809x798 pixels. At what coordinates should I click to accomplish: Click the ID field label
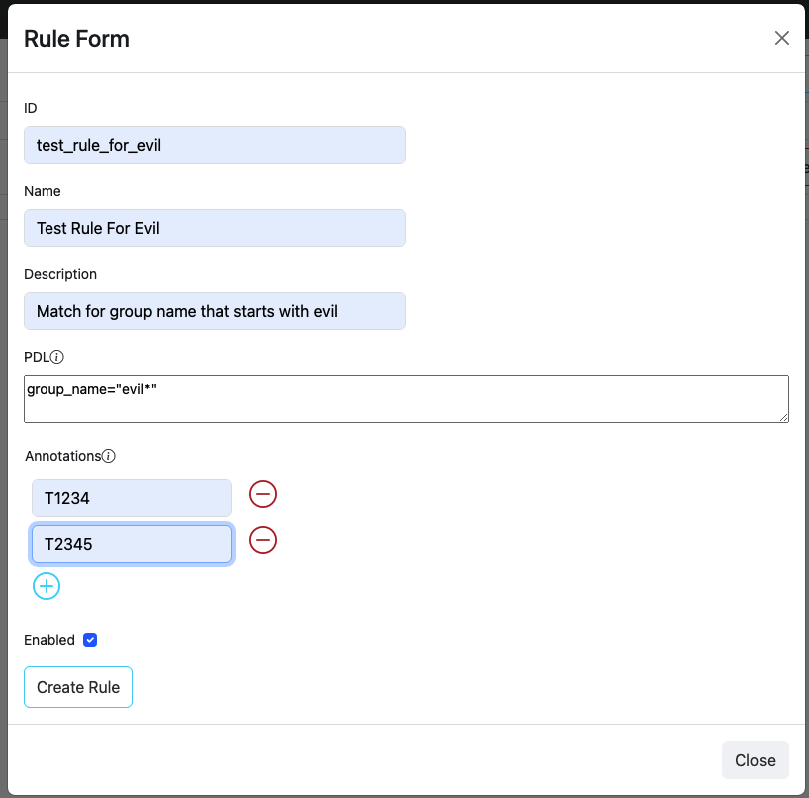click(31, 108)
